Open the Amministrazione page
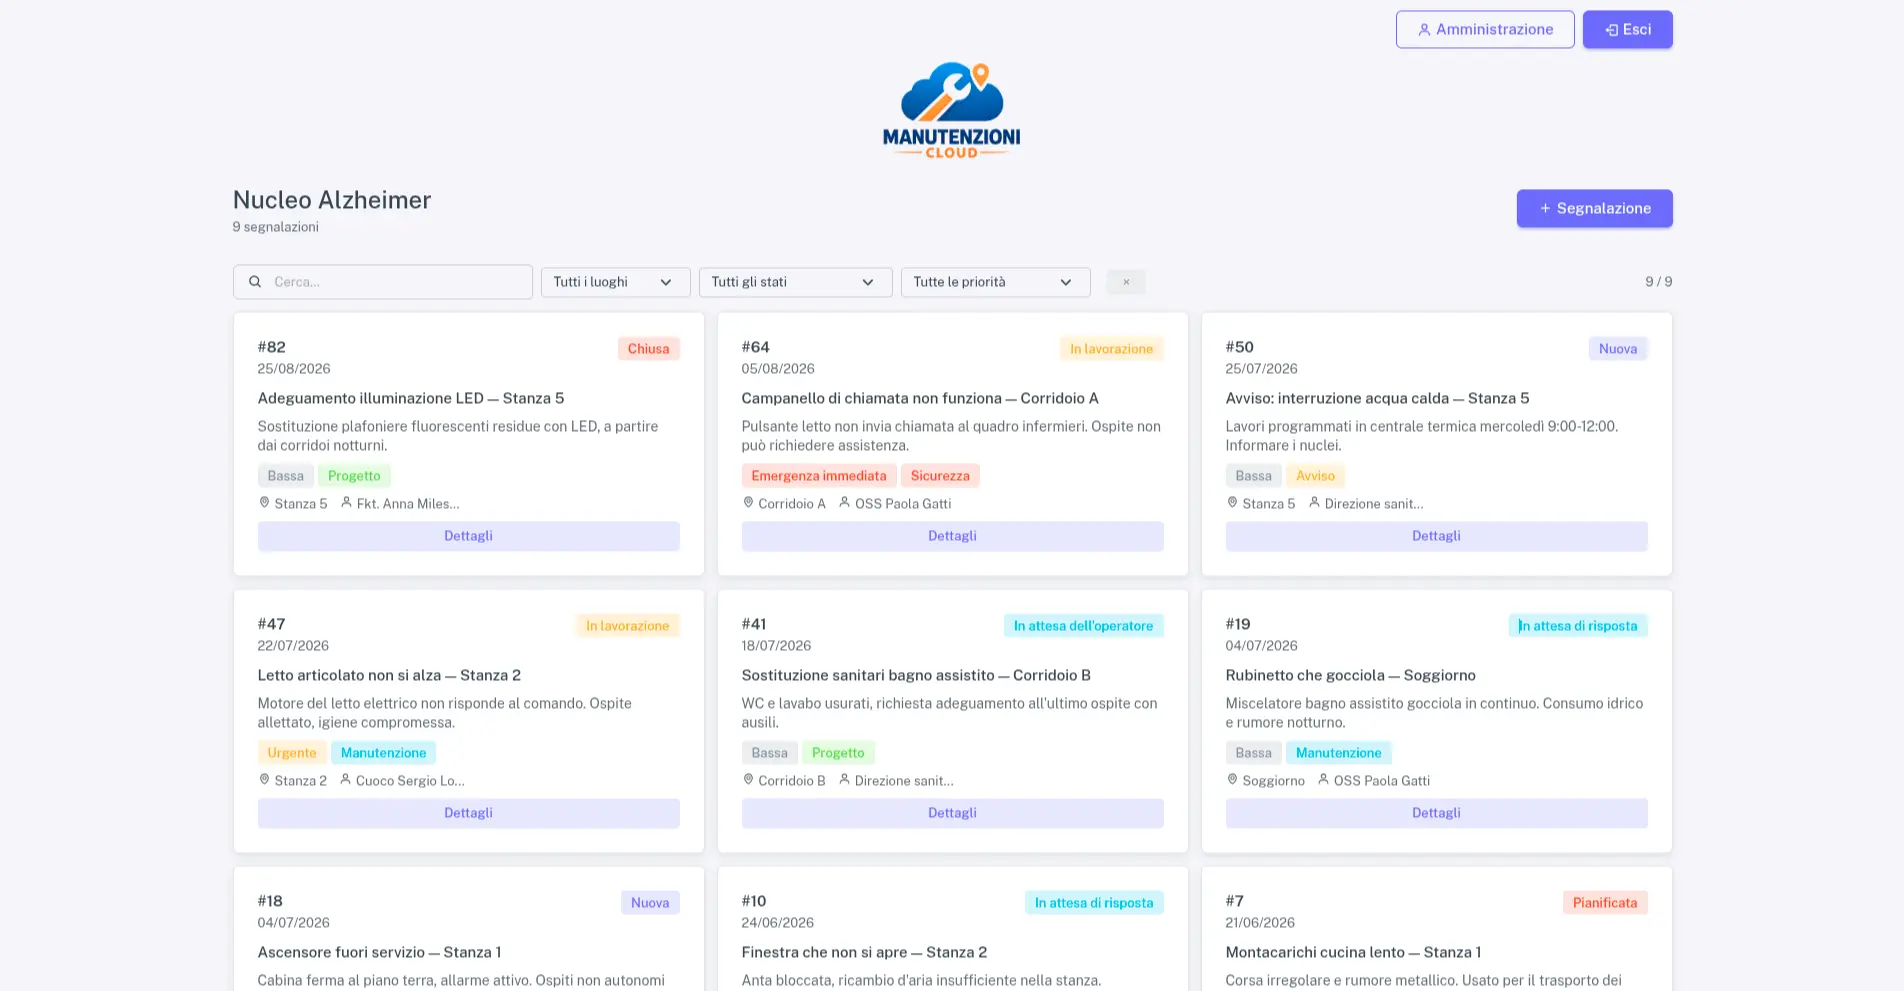This screenshot has width=1904, height=991. [x=1485, y=30]
